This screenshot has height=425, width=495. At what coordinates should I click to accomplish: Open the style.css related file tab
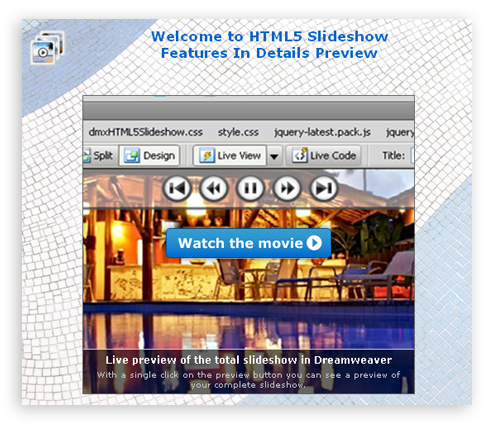pos(238,132)
